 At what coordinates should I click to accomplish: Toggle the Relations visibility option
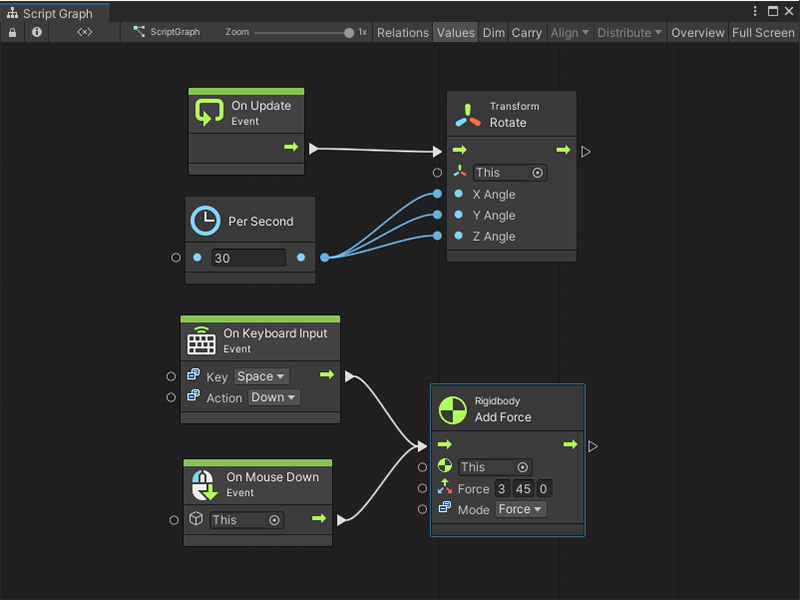[402, 32]
